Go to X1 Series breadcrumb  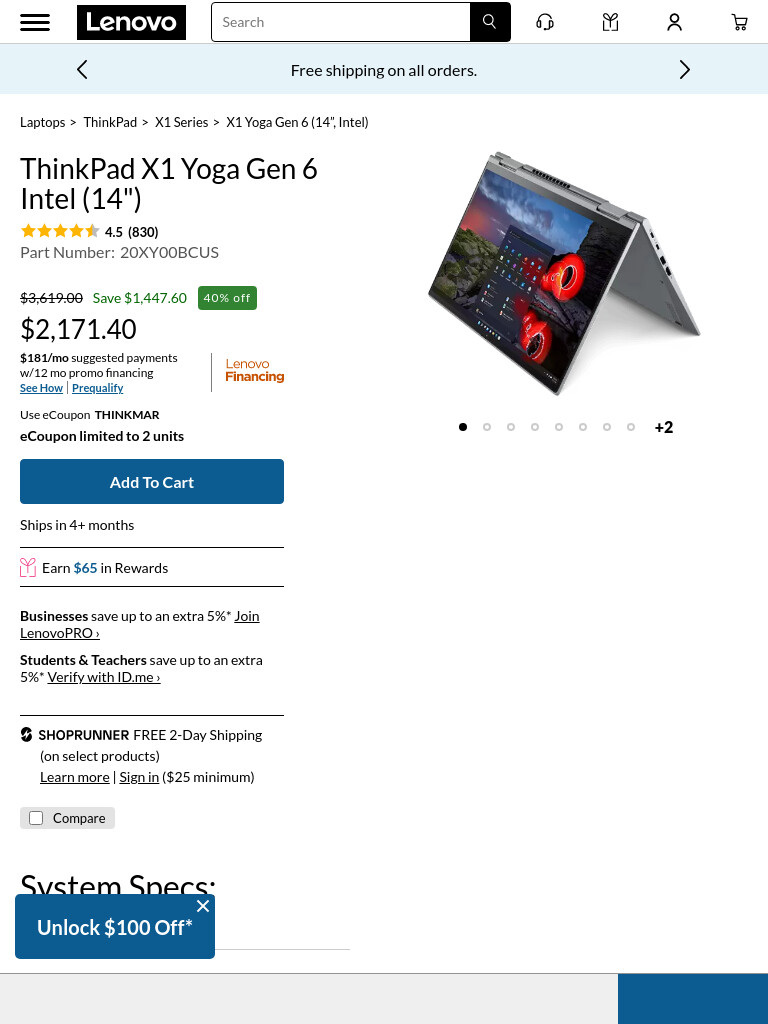point(182,122)
